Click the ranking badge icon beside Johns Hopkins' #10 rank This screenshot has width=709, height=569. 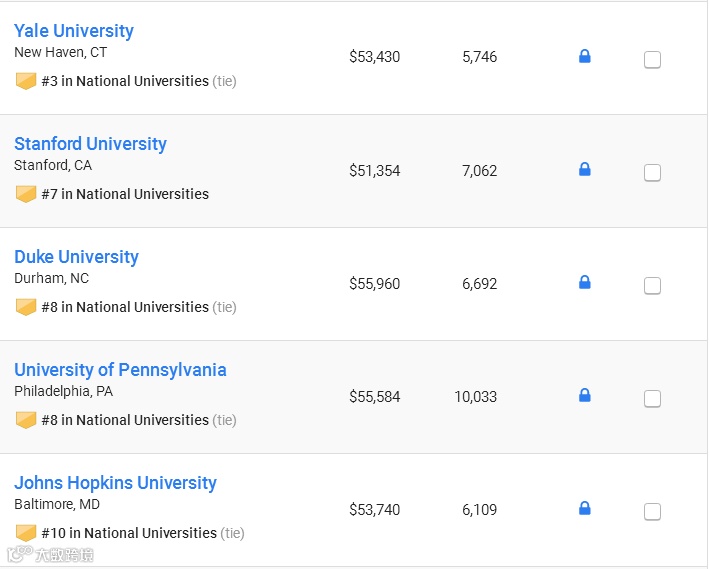(26, 533)
